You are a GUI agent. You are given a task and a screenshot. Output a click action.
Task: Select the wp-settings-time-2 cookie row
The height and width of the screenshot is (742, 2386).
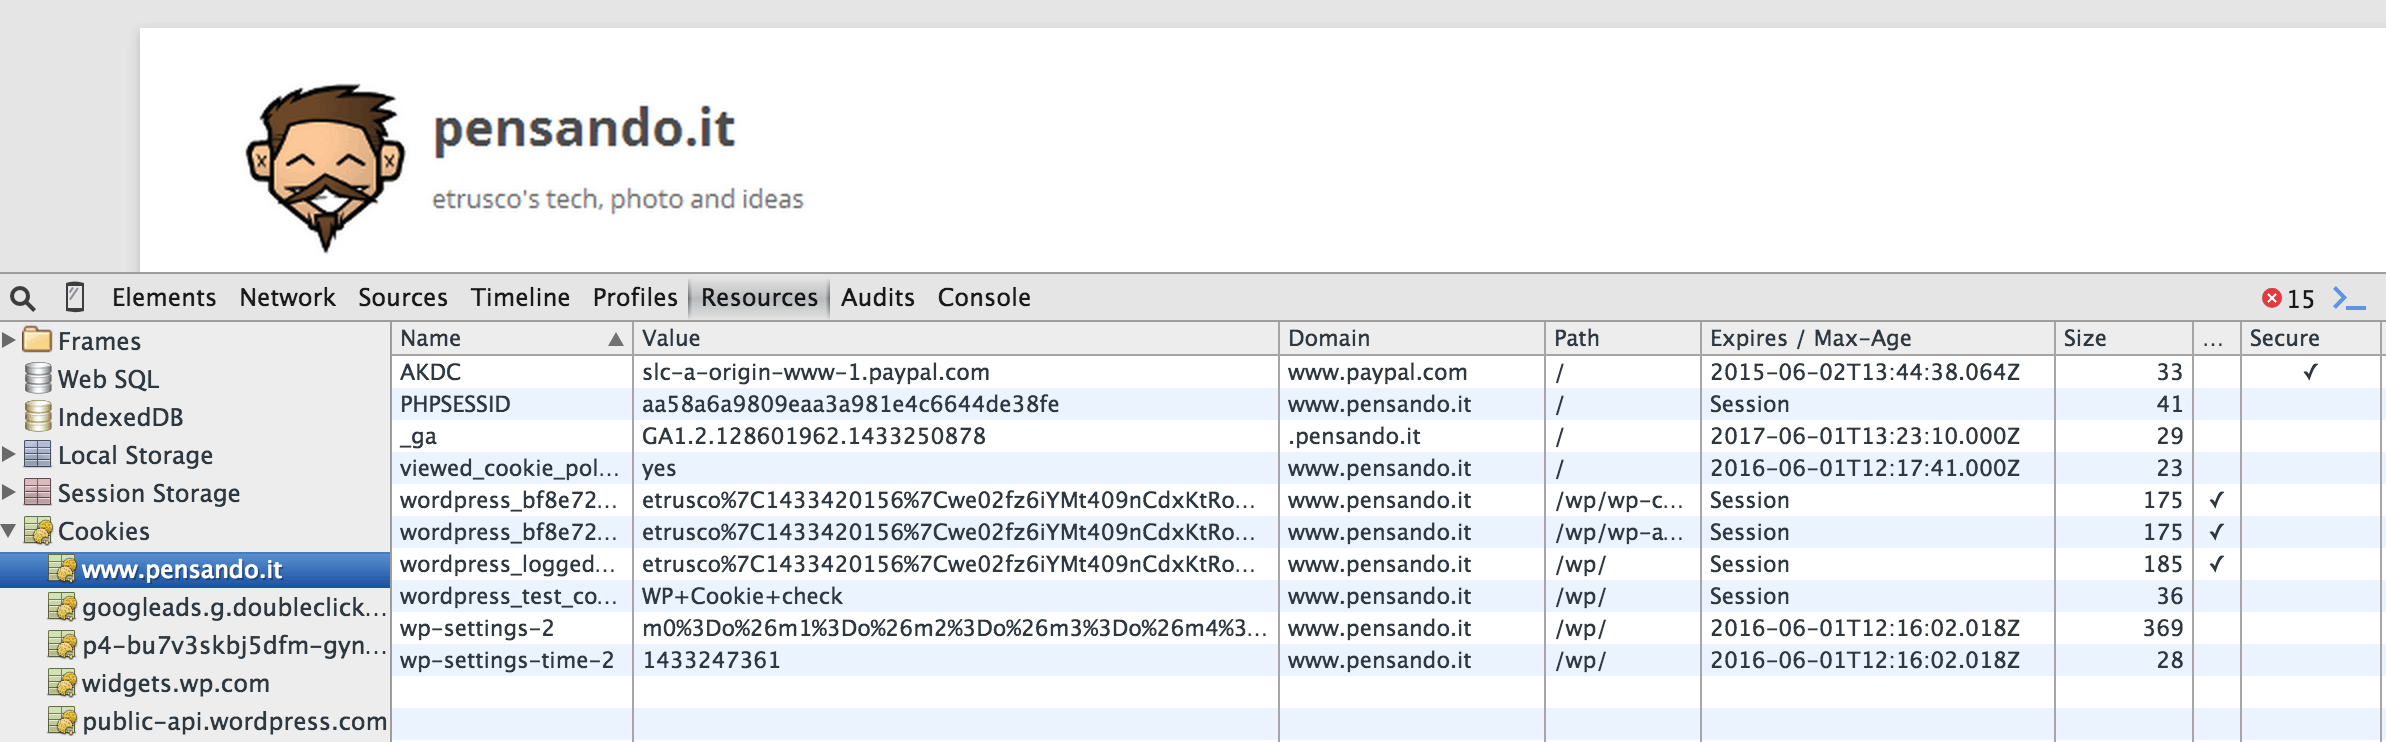(1387, 660)
